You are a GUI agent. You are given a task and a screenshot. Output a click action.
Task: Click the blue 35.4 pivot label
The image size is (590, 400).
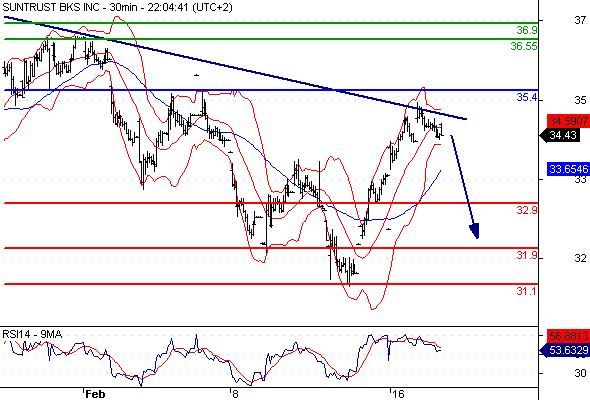527,97
